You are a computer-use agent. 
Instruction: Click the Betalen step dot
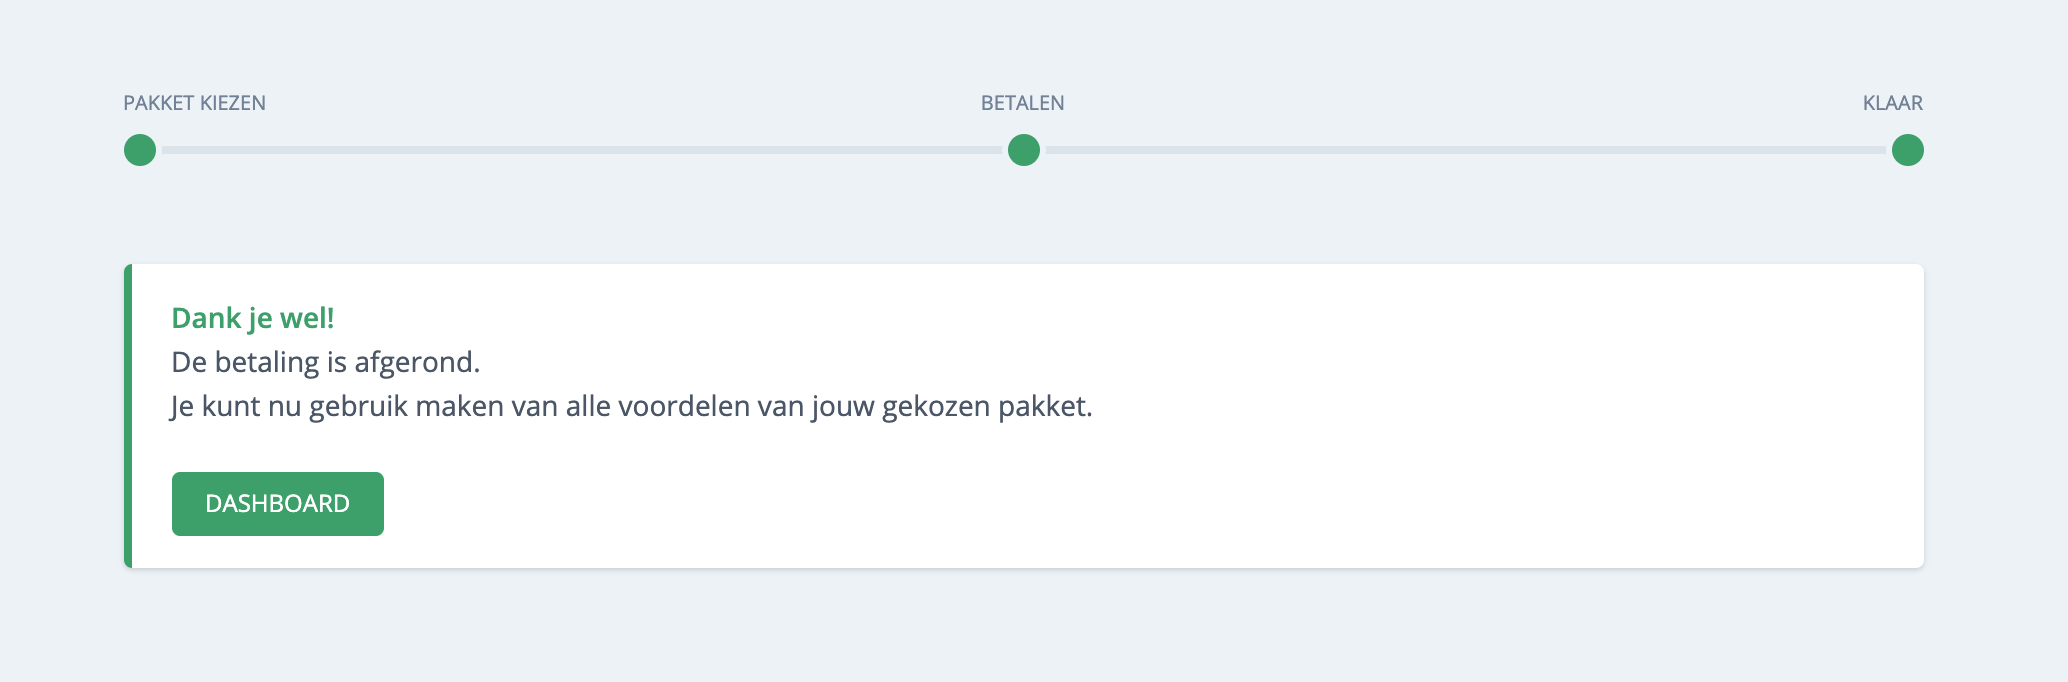pos(1023,150)
